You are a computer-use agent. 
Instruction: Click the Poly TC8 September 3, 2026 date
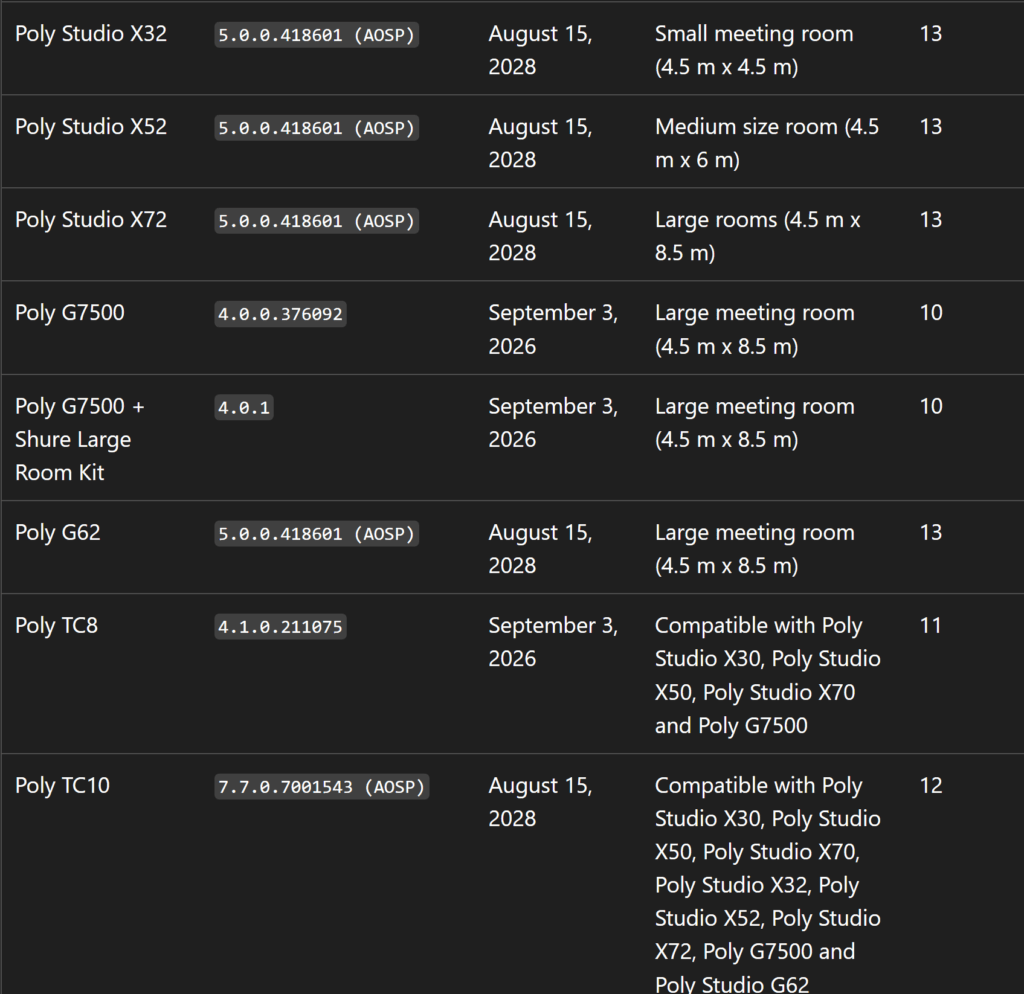[552, 642]
